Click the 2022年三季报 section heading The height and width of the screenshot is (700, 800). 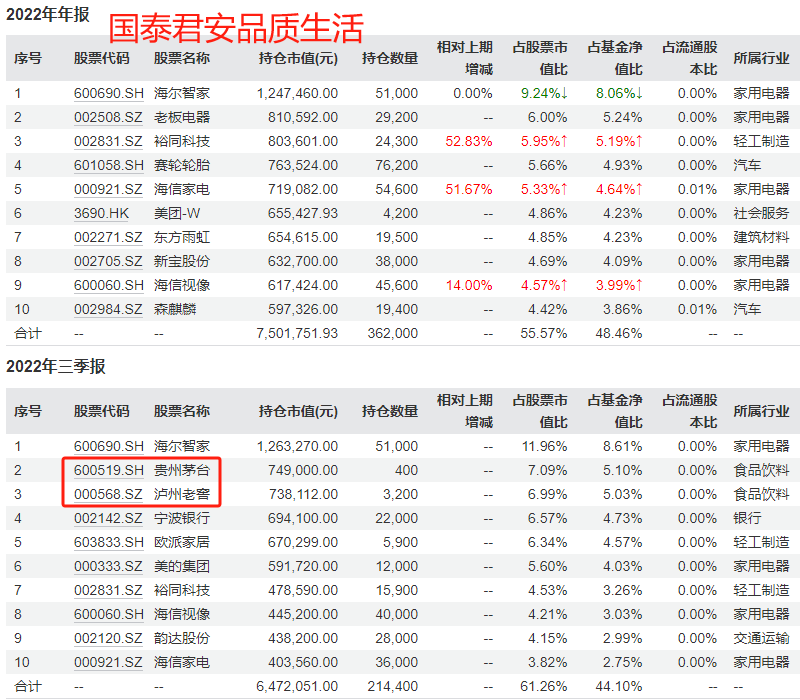click(56, 366)
